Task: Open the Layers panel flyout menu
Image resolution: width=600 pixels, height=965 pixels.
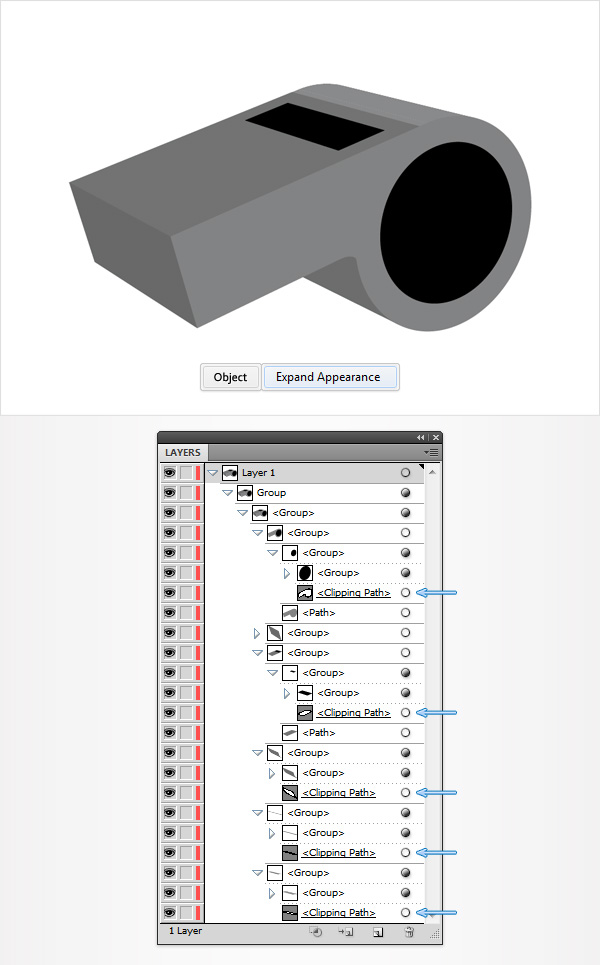Action: [x=433, y=452]
